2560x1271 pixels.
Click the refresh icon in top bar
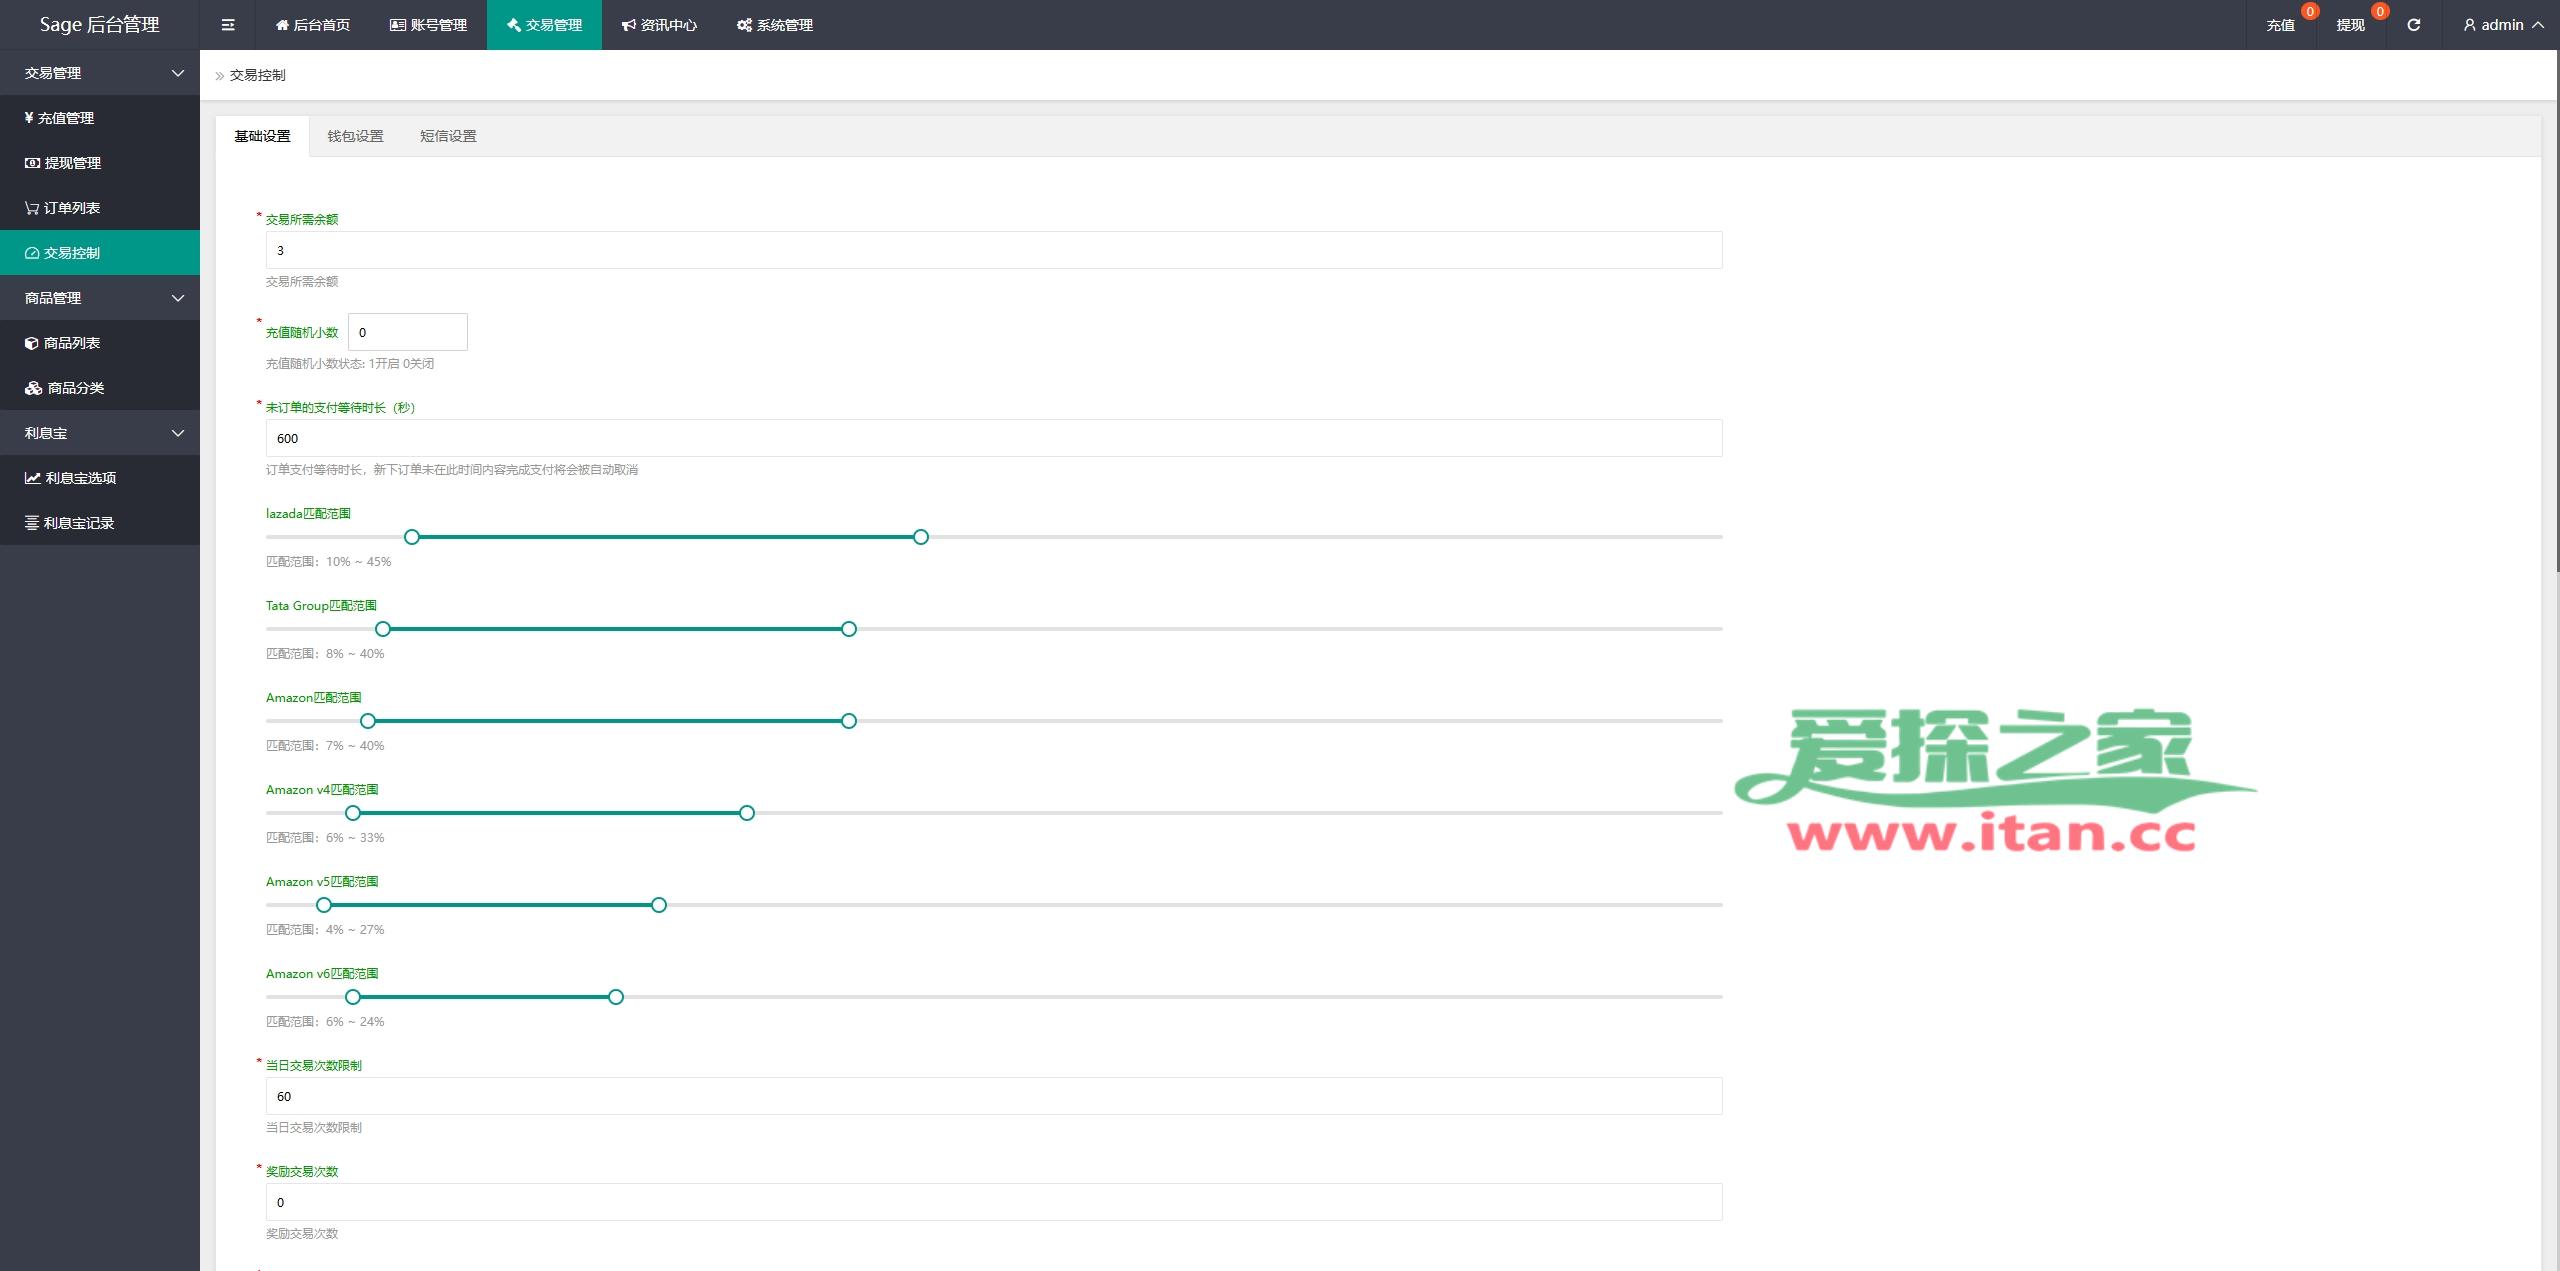tap(2413, 25)
